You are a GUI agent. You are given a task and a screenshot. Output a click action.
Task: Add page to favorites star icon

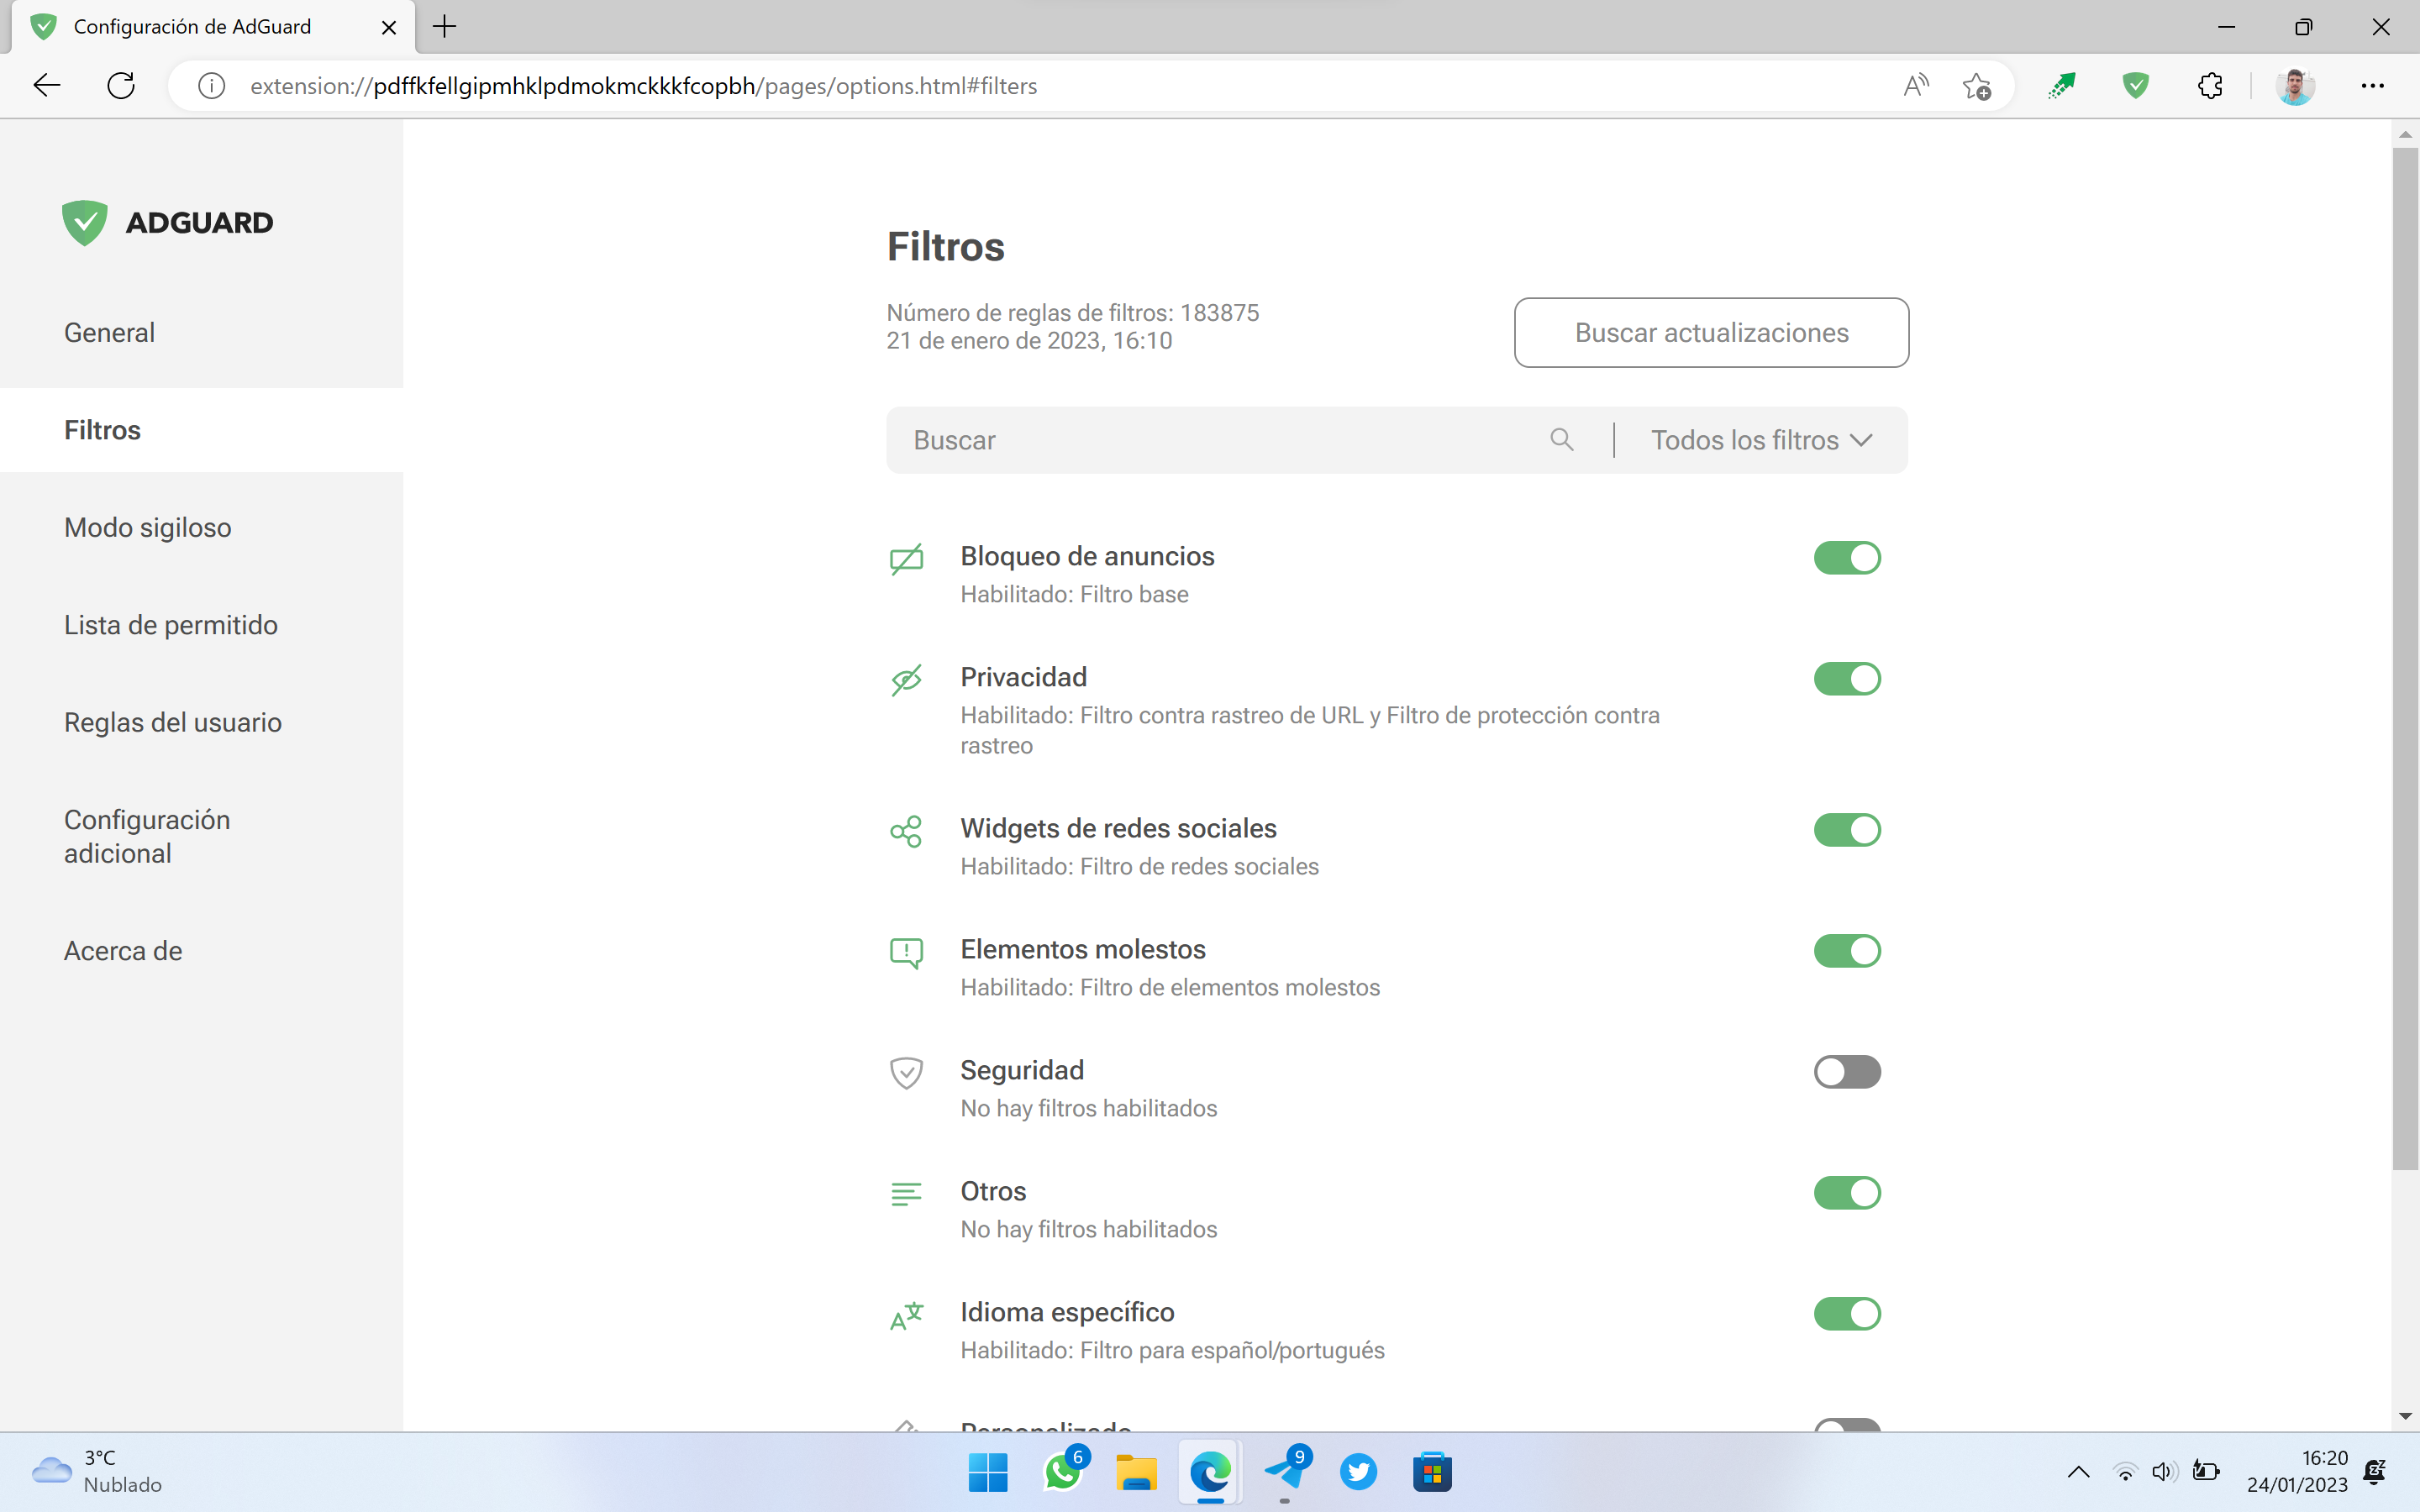(1977, 86)
